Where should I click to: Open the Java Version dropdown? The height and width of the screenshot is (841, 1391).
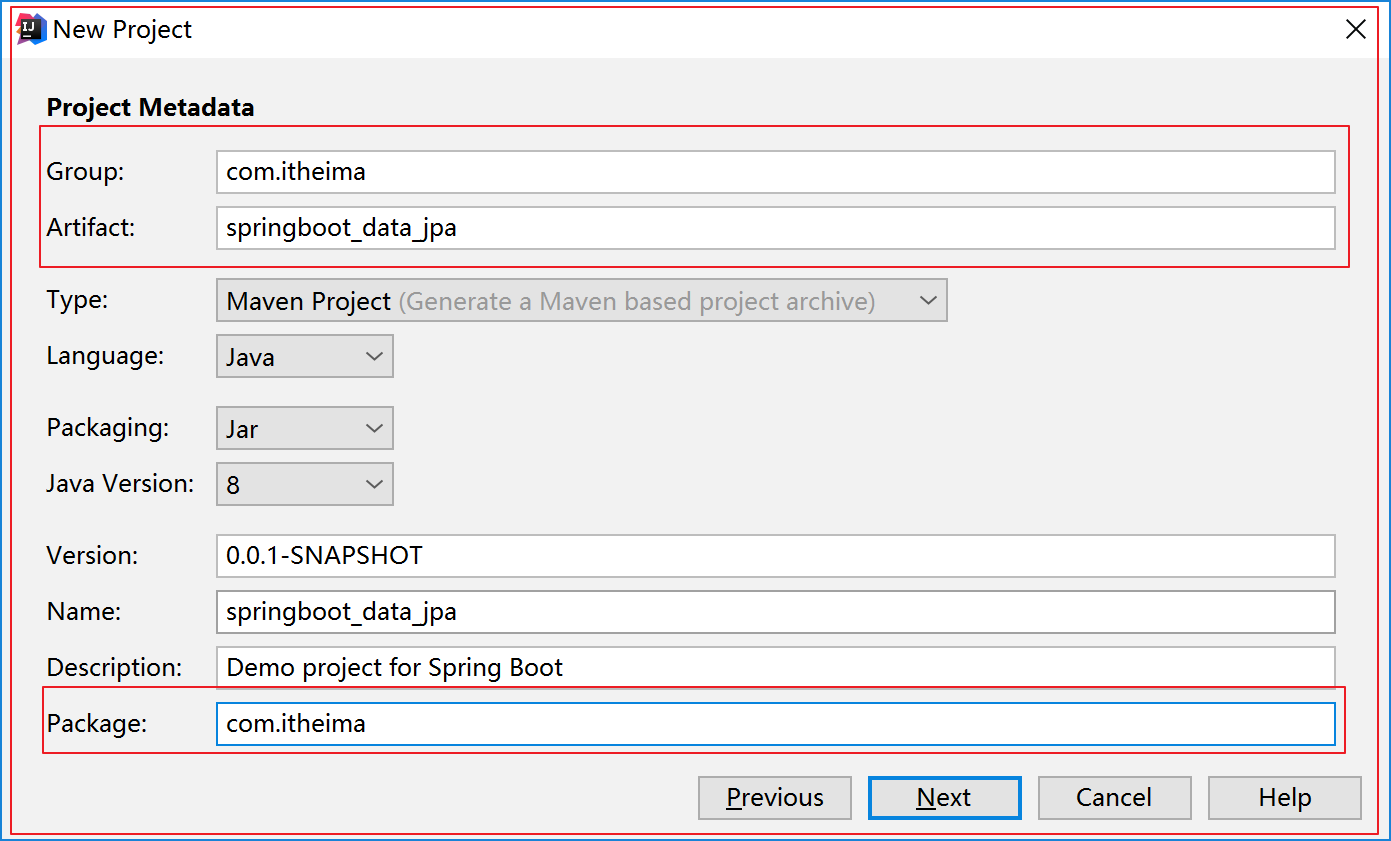point(305,484)
